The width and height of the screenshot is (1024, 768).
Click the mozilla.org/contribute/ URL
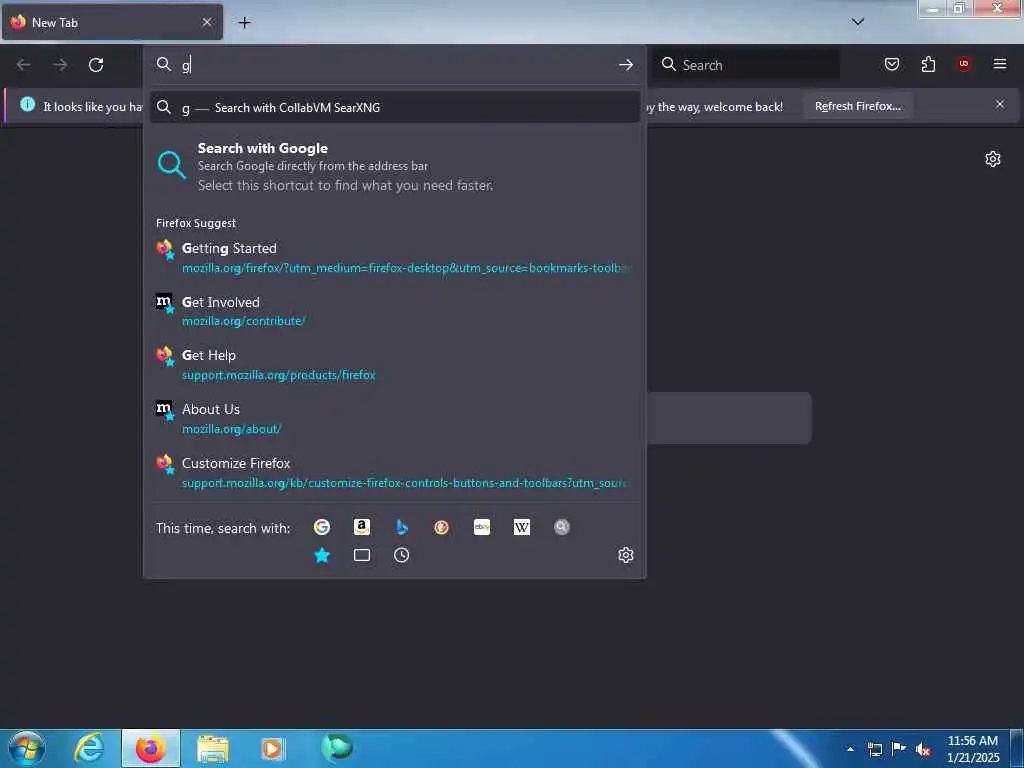coord(244,321)
